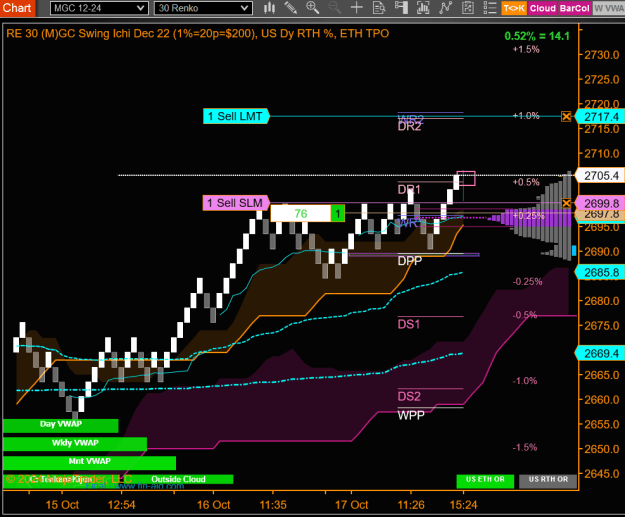Viewport: 625px width, 517px height.
Task: Click the position box showing 76
Action: 301,214
